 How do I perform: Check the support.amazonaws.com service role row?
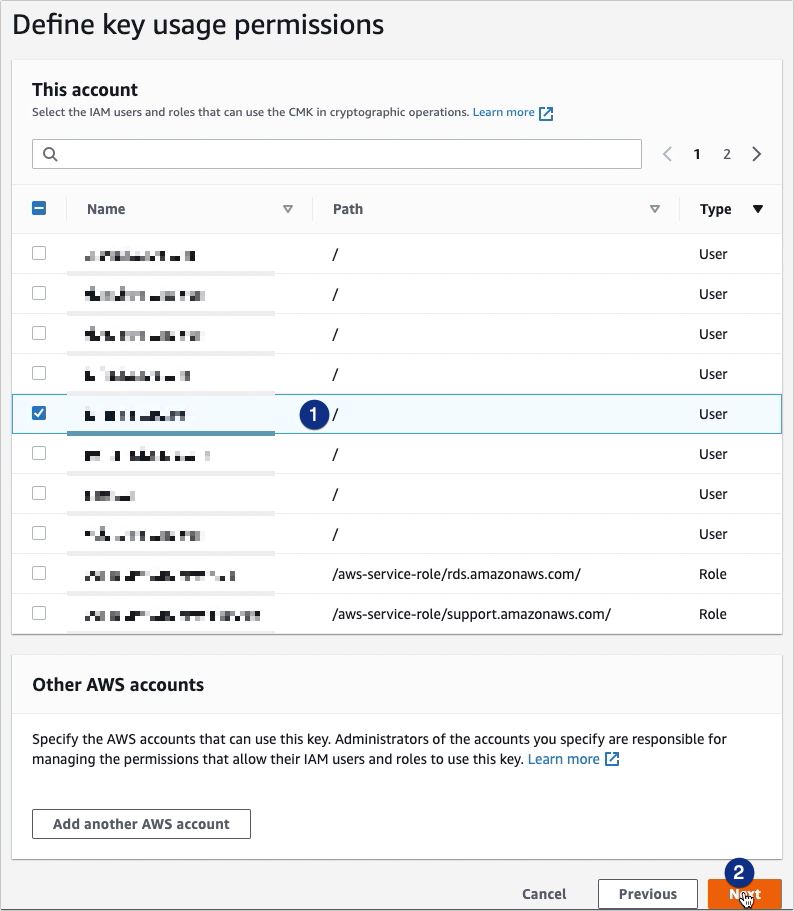click(x=39, y=613)
